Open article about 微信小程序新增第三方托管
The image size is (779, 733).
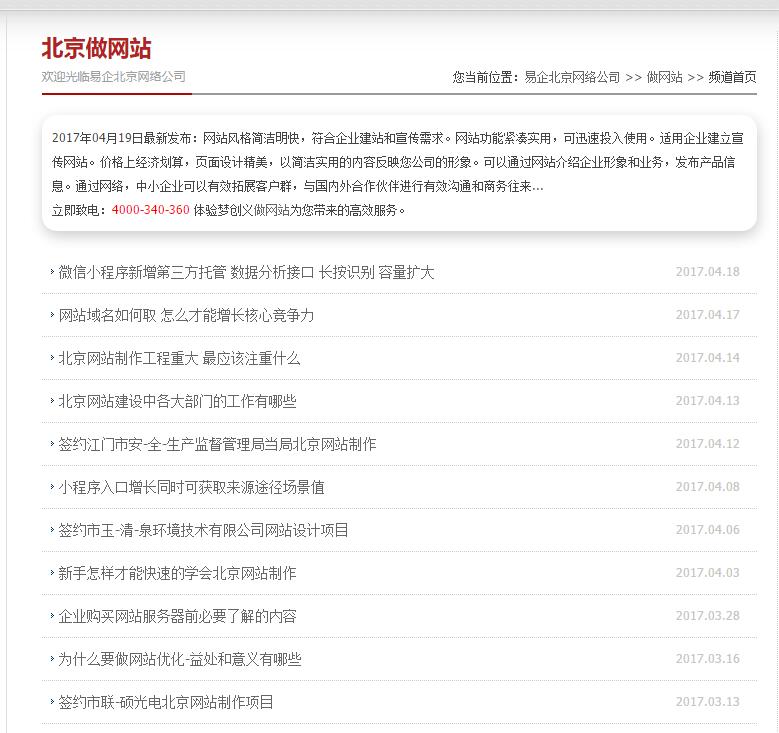(246, 272)
